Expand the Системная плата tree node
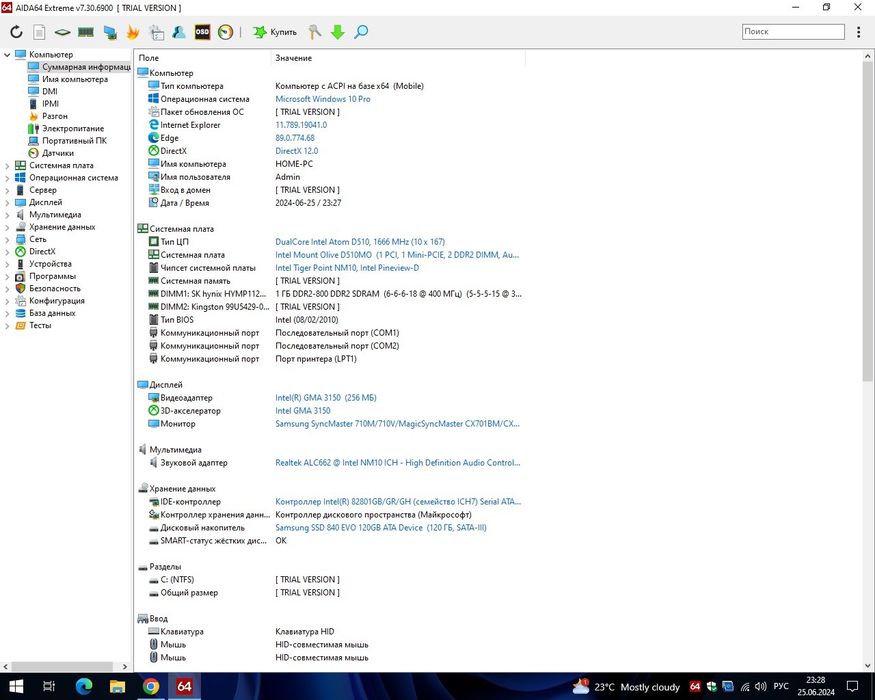The width and height of the screenshot is (875, 700). pyautogui.click(x=7, y=165)
